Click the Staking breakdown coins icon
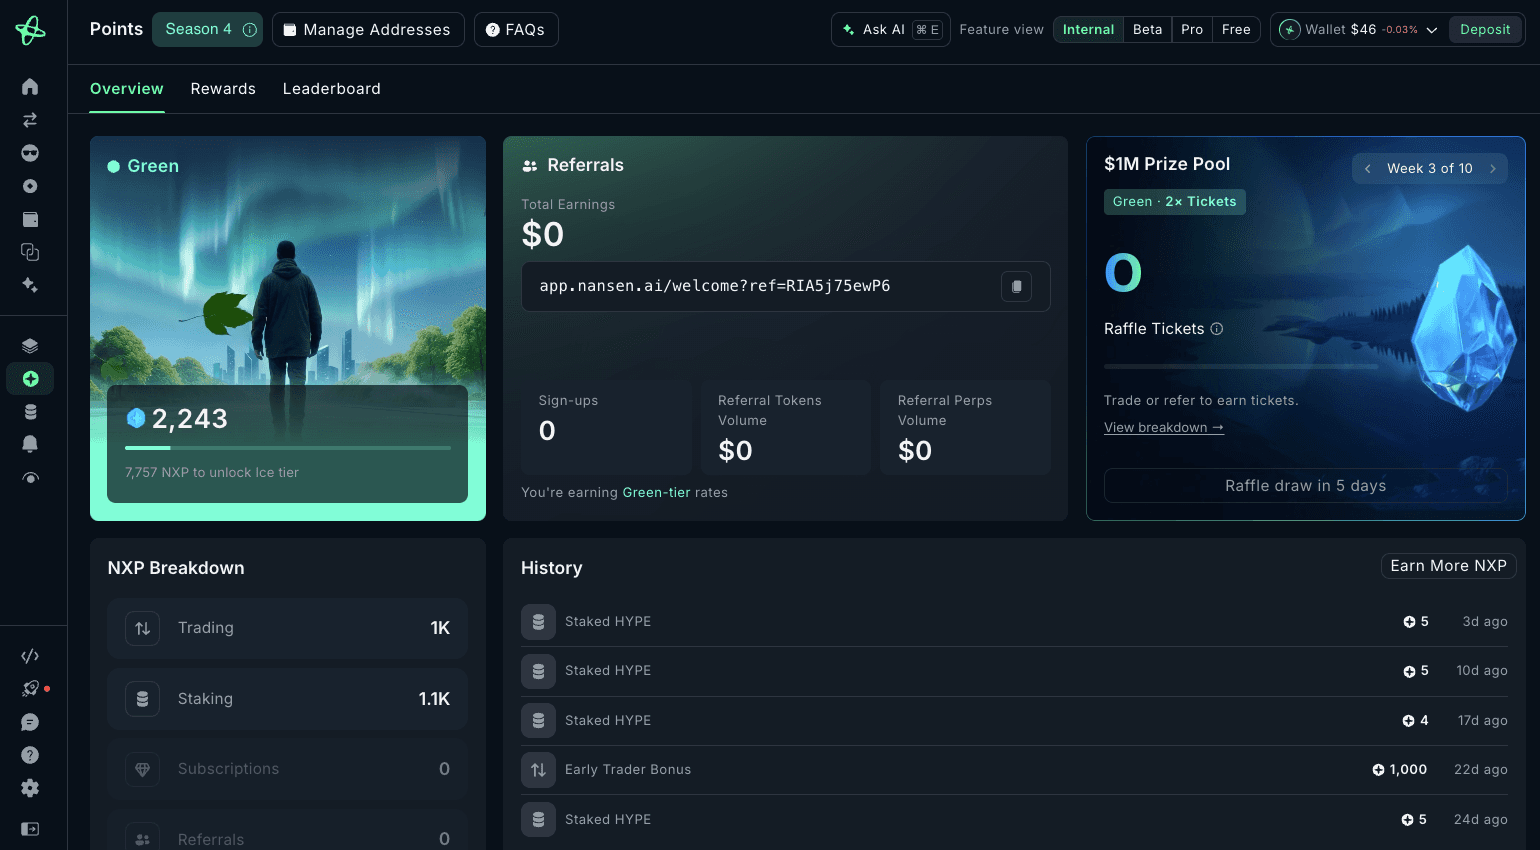1540x850 pixels. coord(142,699)
